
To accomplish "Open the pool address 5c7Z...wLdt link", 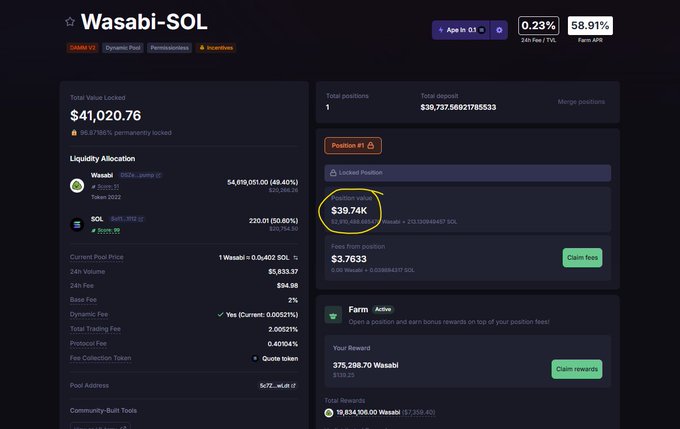I will (278, 385).
